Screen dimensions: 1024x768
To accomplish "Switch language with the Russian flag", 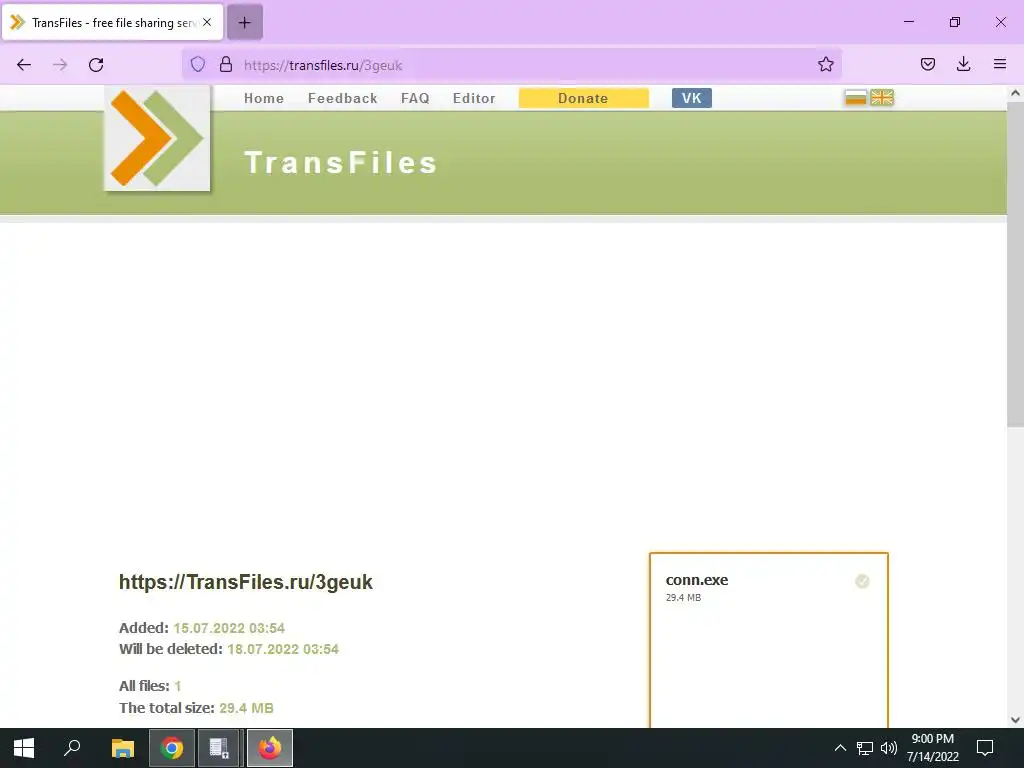I will tap(856, 98).
